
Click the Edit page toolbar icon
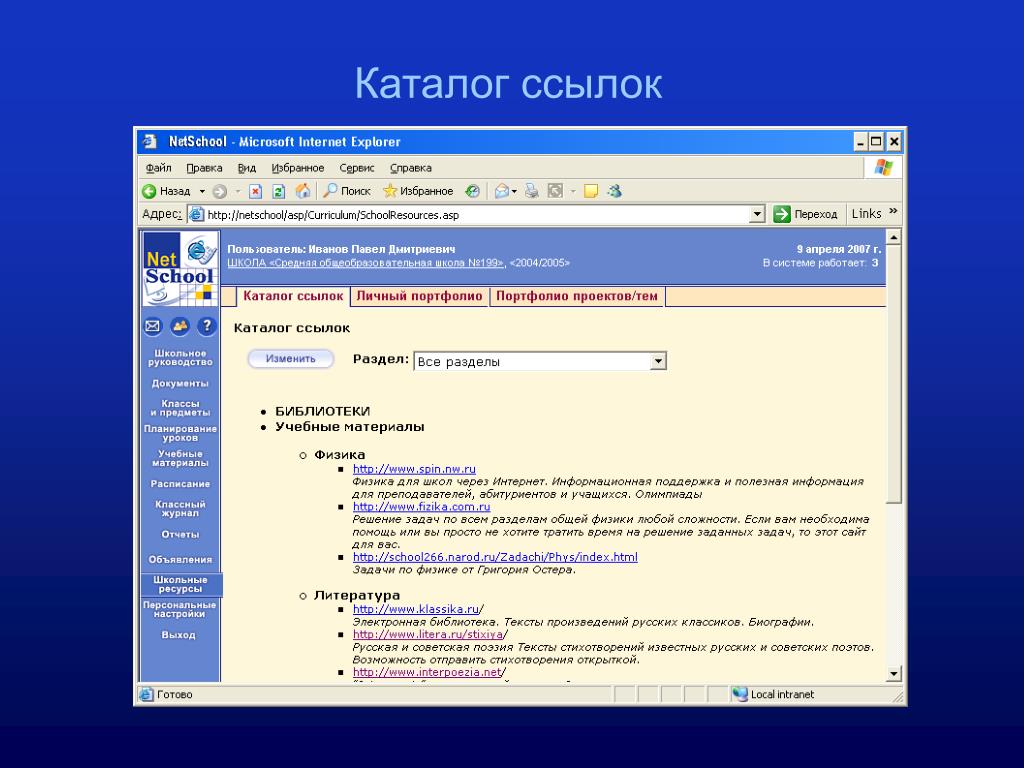tap(555, 191)
